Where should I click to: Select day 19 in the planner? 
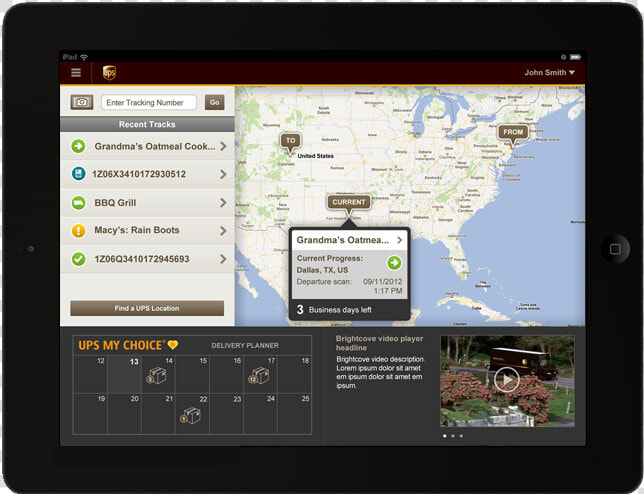90,414
